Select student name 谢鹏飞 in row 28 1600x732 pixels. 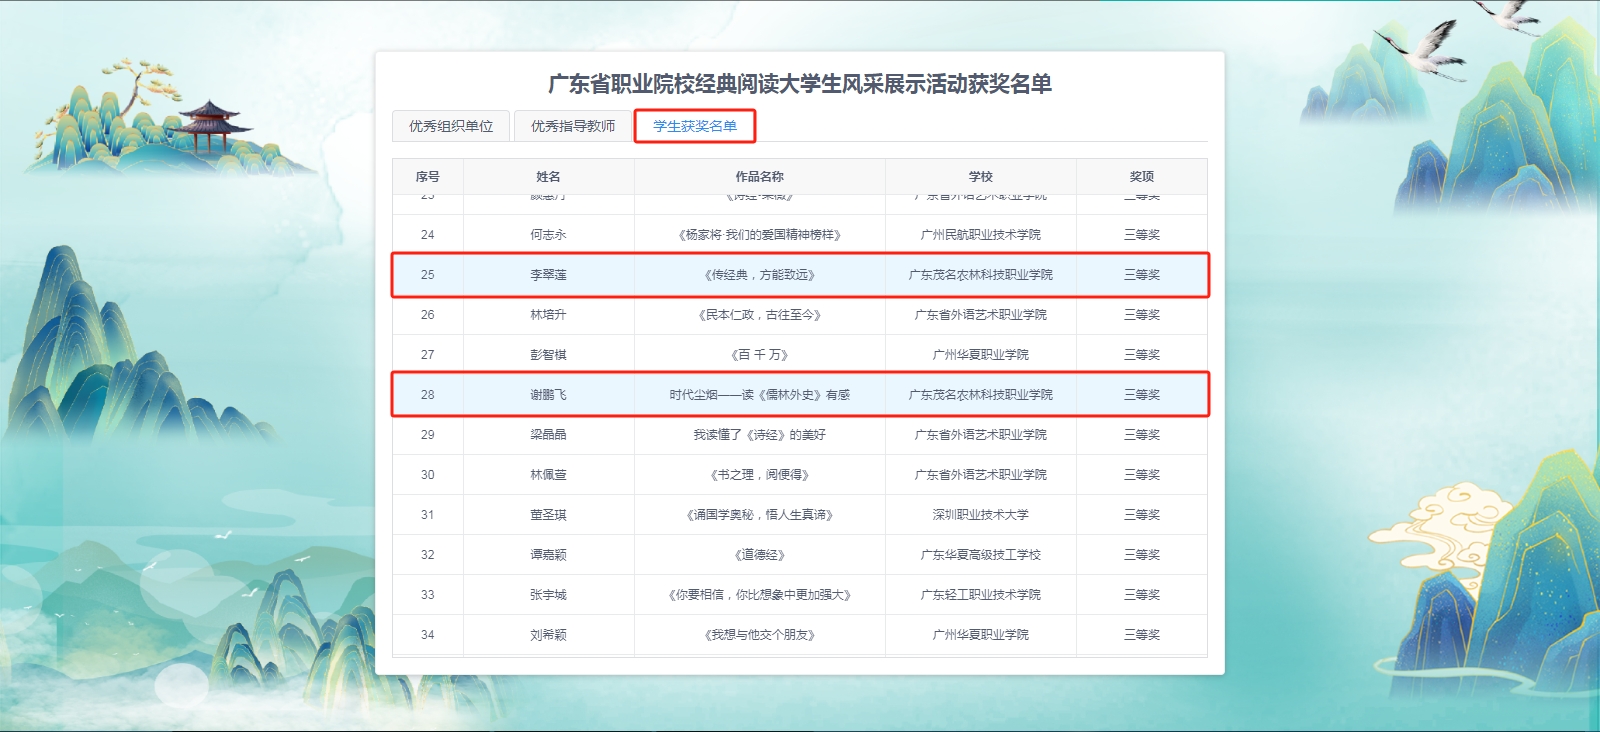[548, 395]
